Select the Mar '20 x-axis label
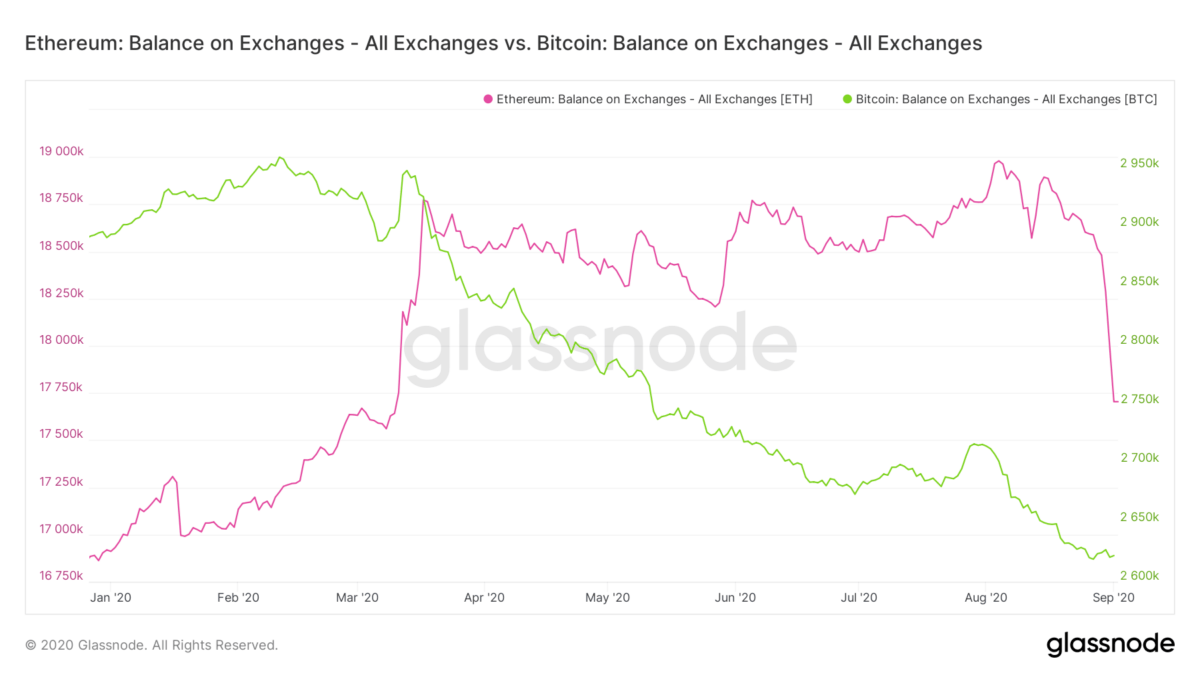This screenshot has height=675, width=1200. tap(357, 597)
